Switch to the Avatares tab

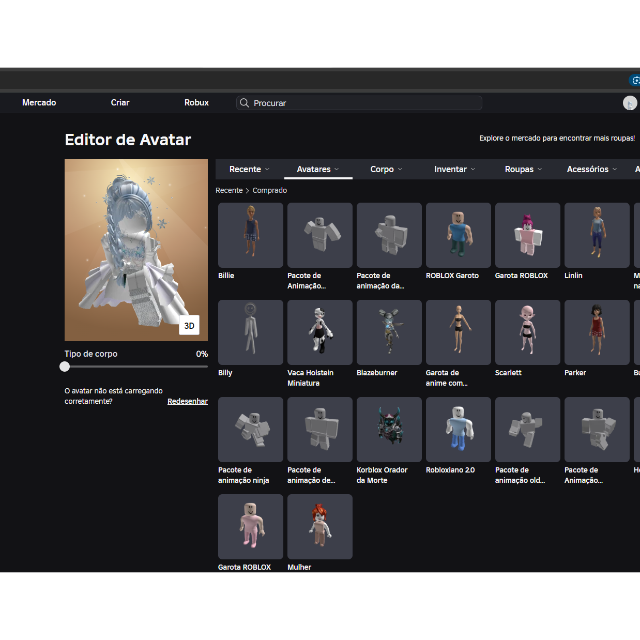click(318, 169)
